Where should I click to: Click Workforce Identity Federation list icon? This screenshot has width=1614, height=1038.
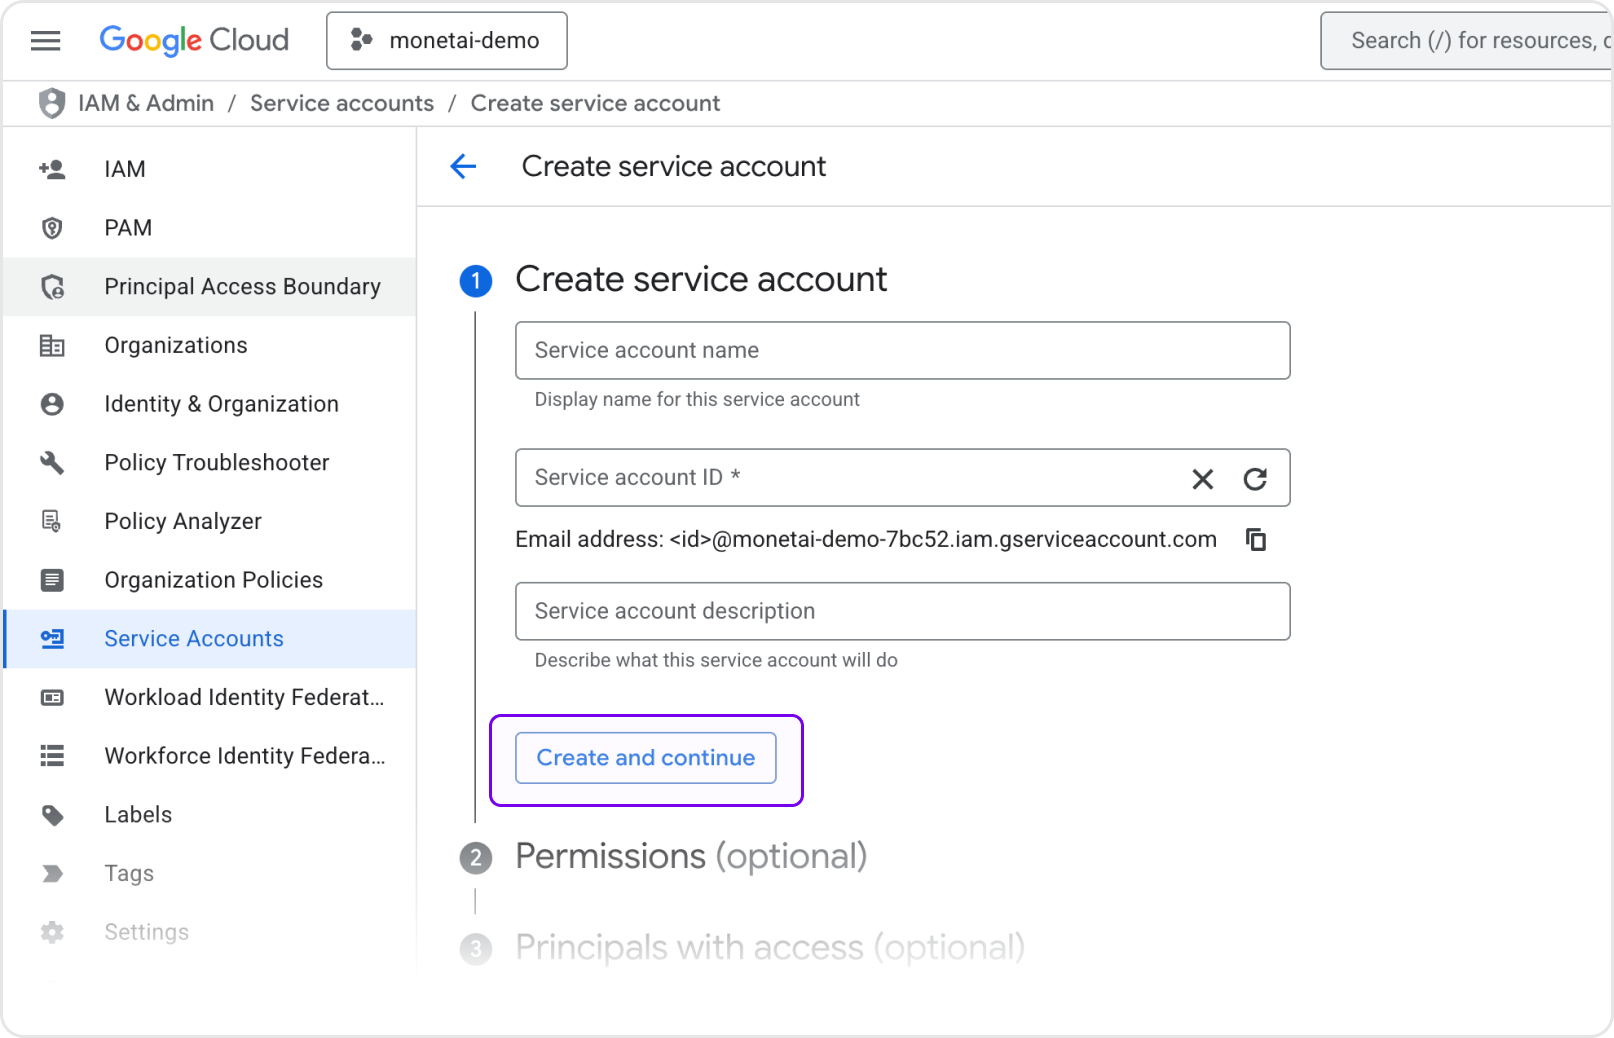52,756
